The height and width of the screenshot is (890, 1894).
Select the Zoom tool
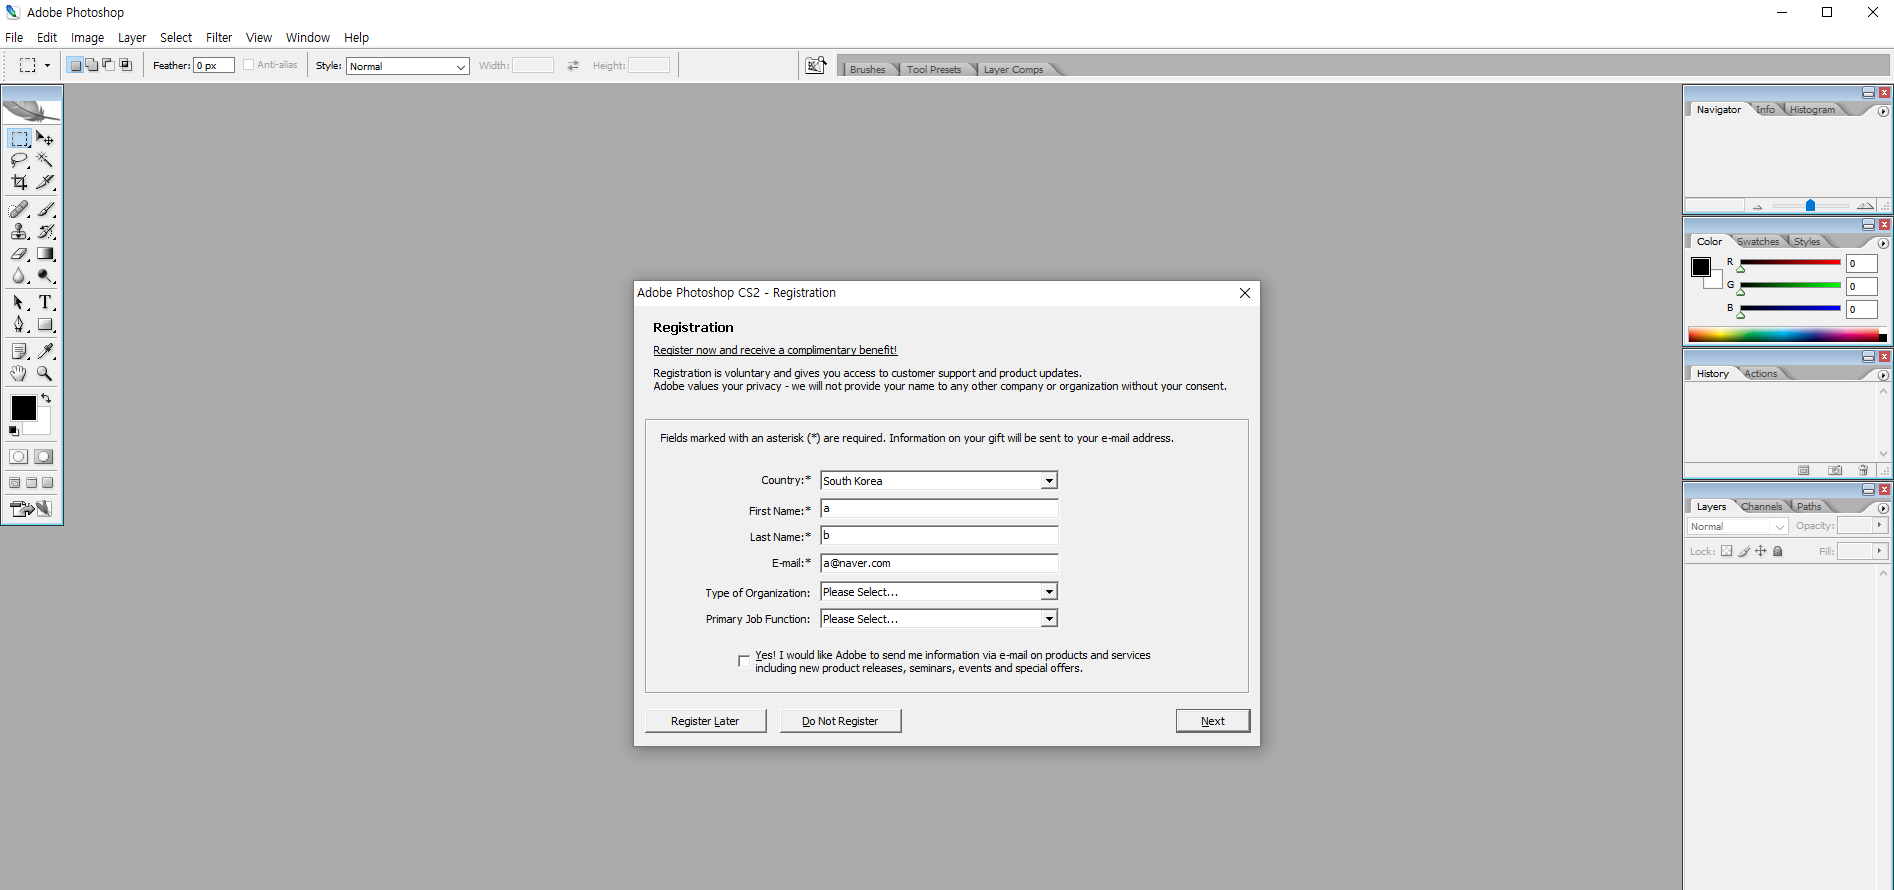click(45, 374)
